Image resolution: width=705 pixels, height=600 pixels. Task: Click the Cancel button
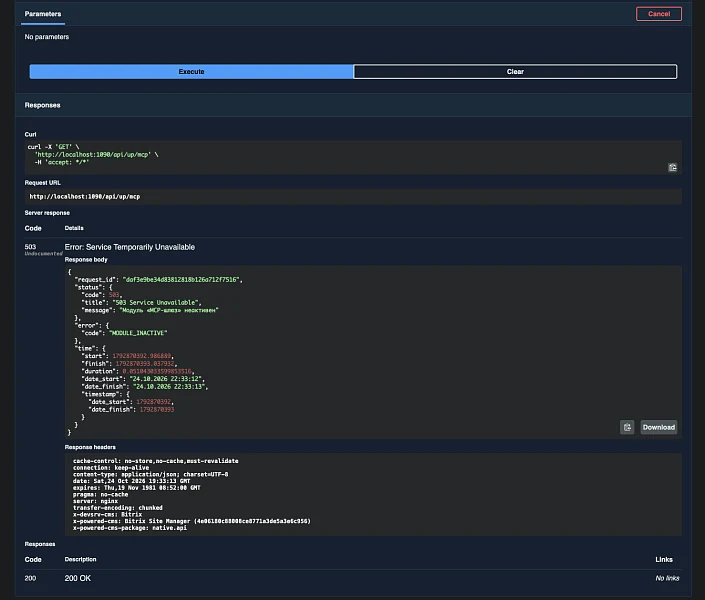[x=659, y=14]
